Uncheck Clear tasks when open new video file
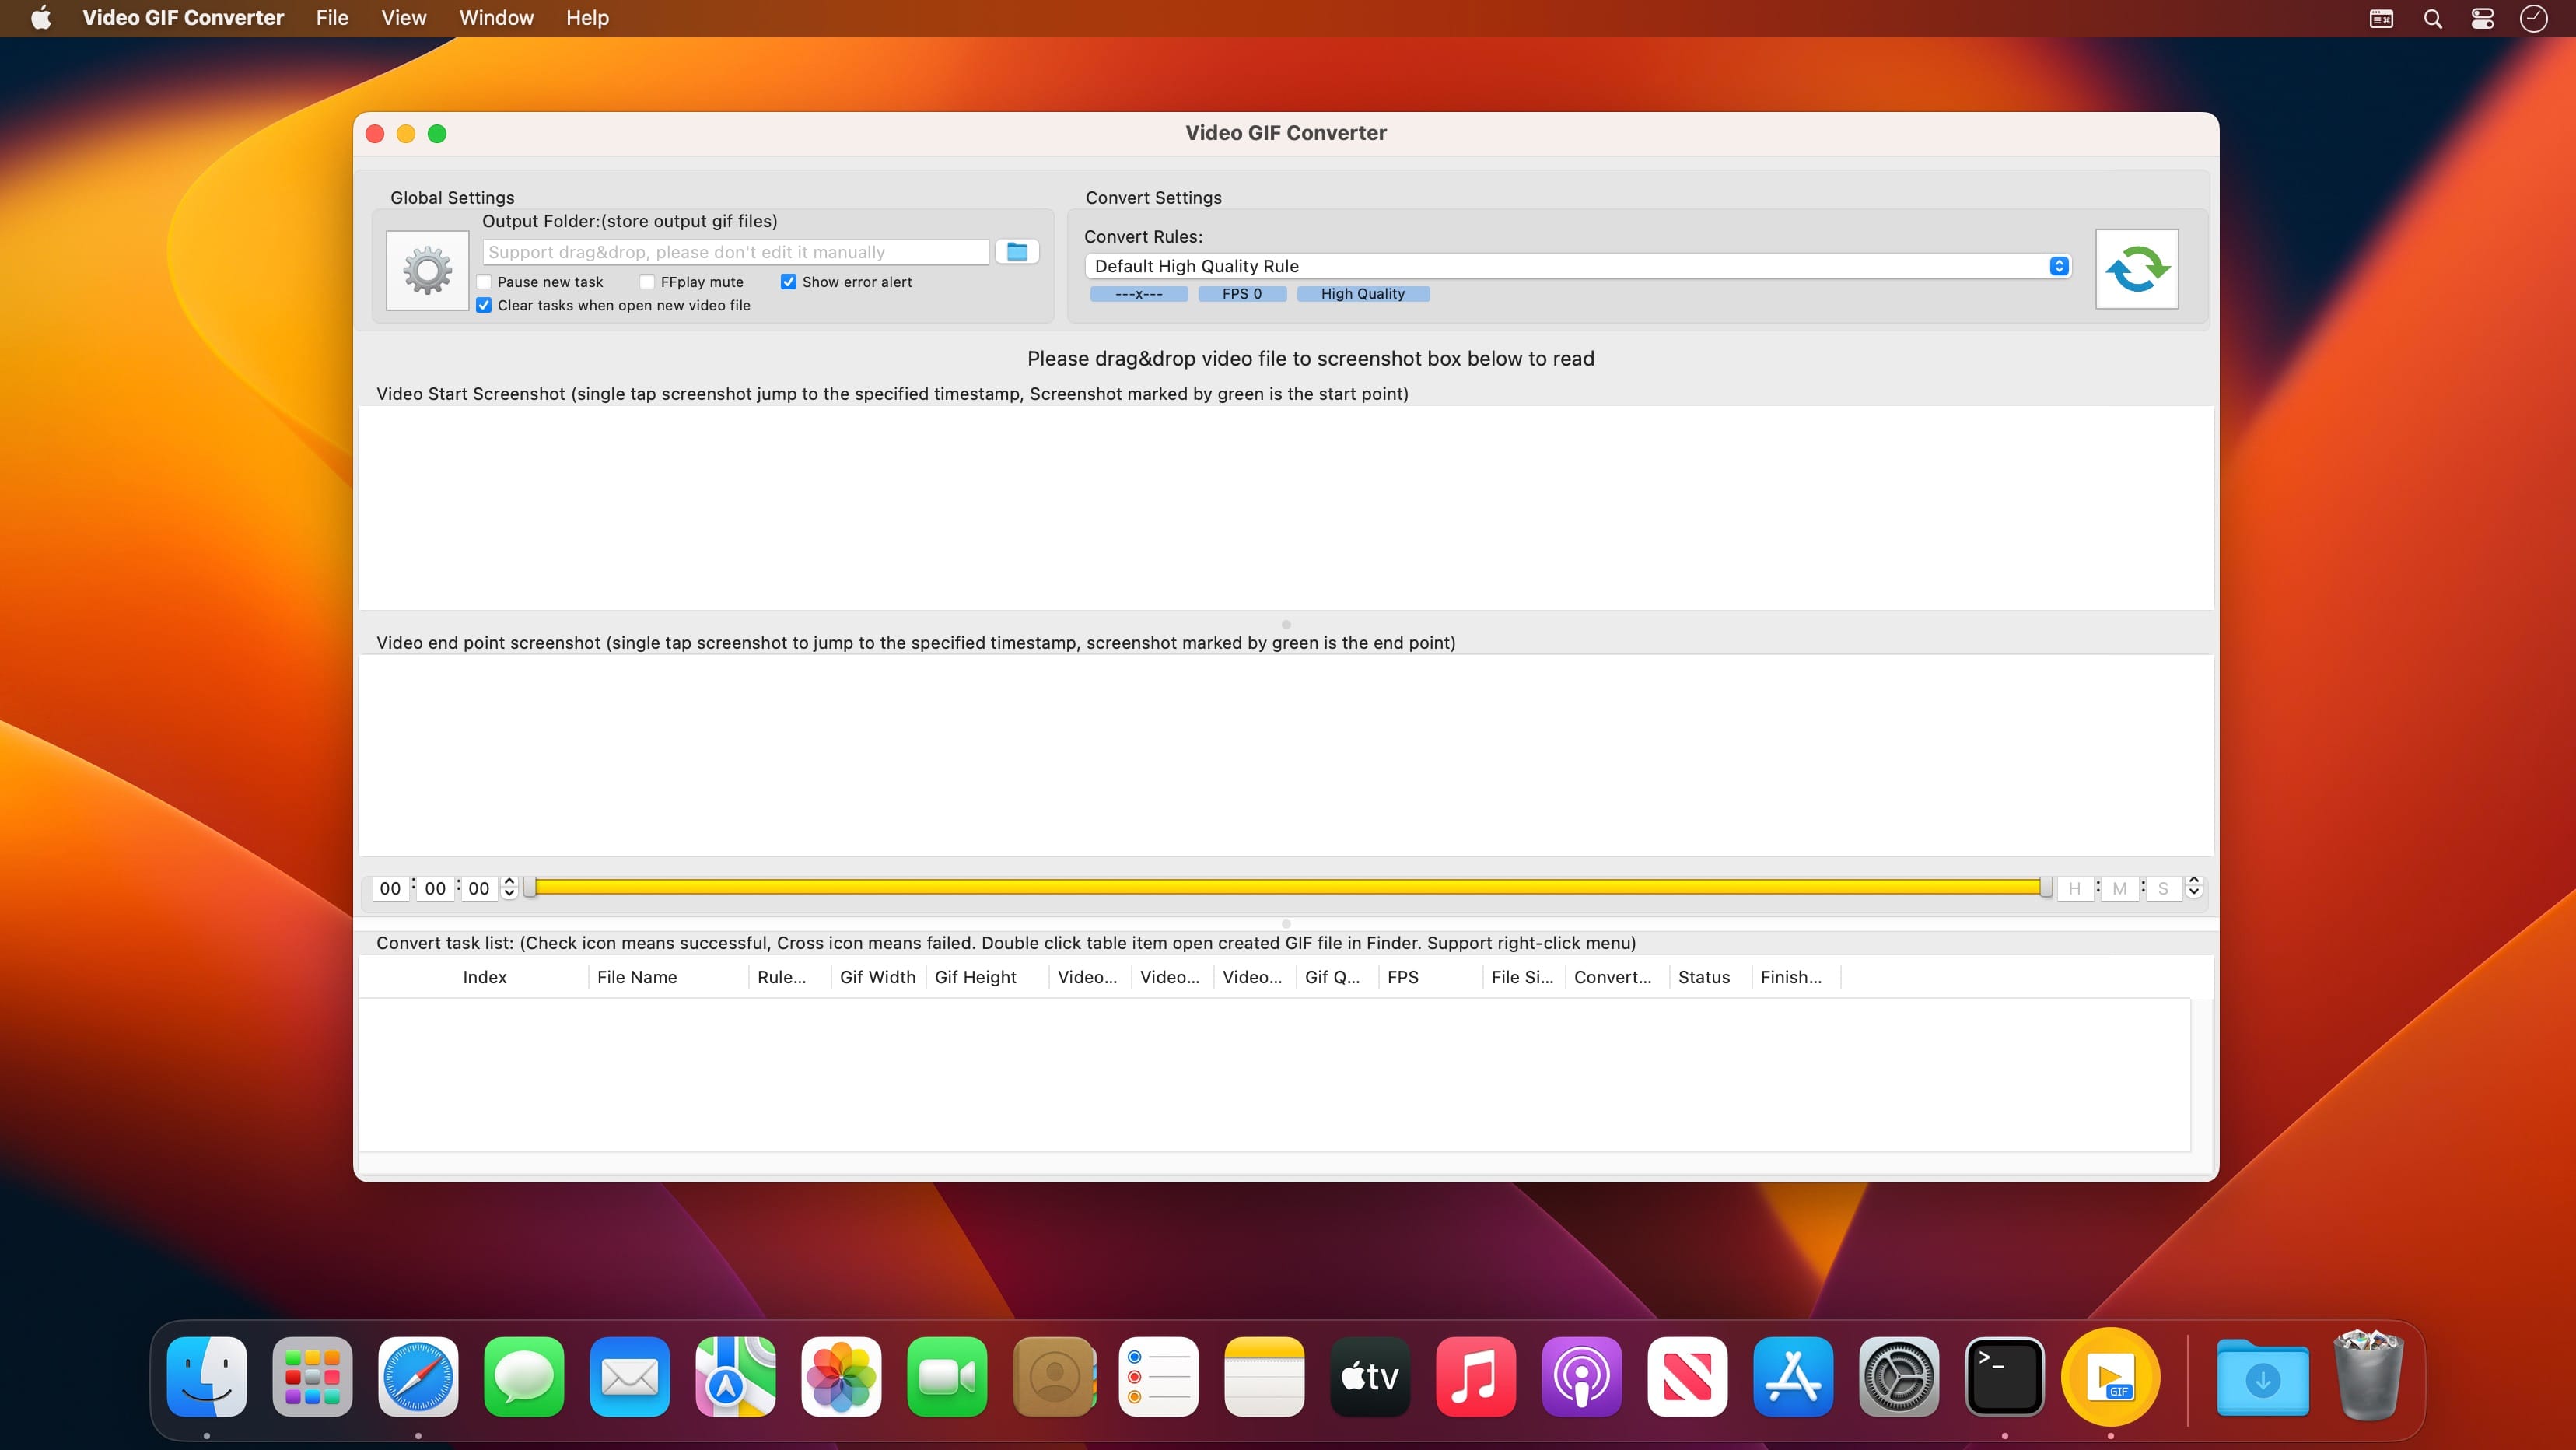 pos(484,305)
